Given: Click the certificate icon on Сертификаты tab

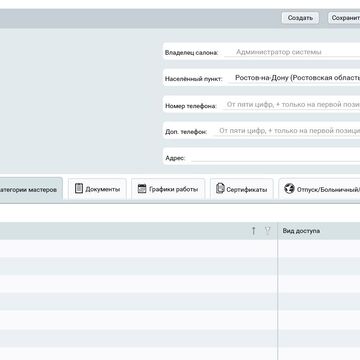Looking at the screenshot, I should coord(220,189).
